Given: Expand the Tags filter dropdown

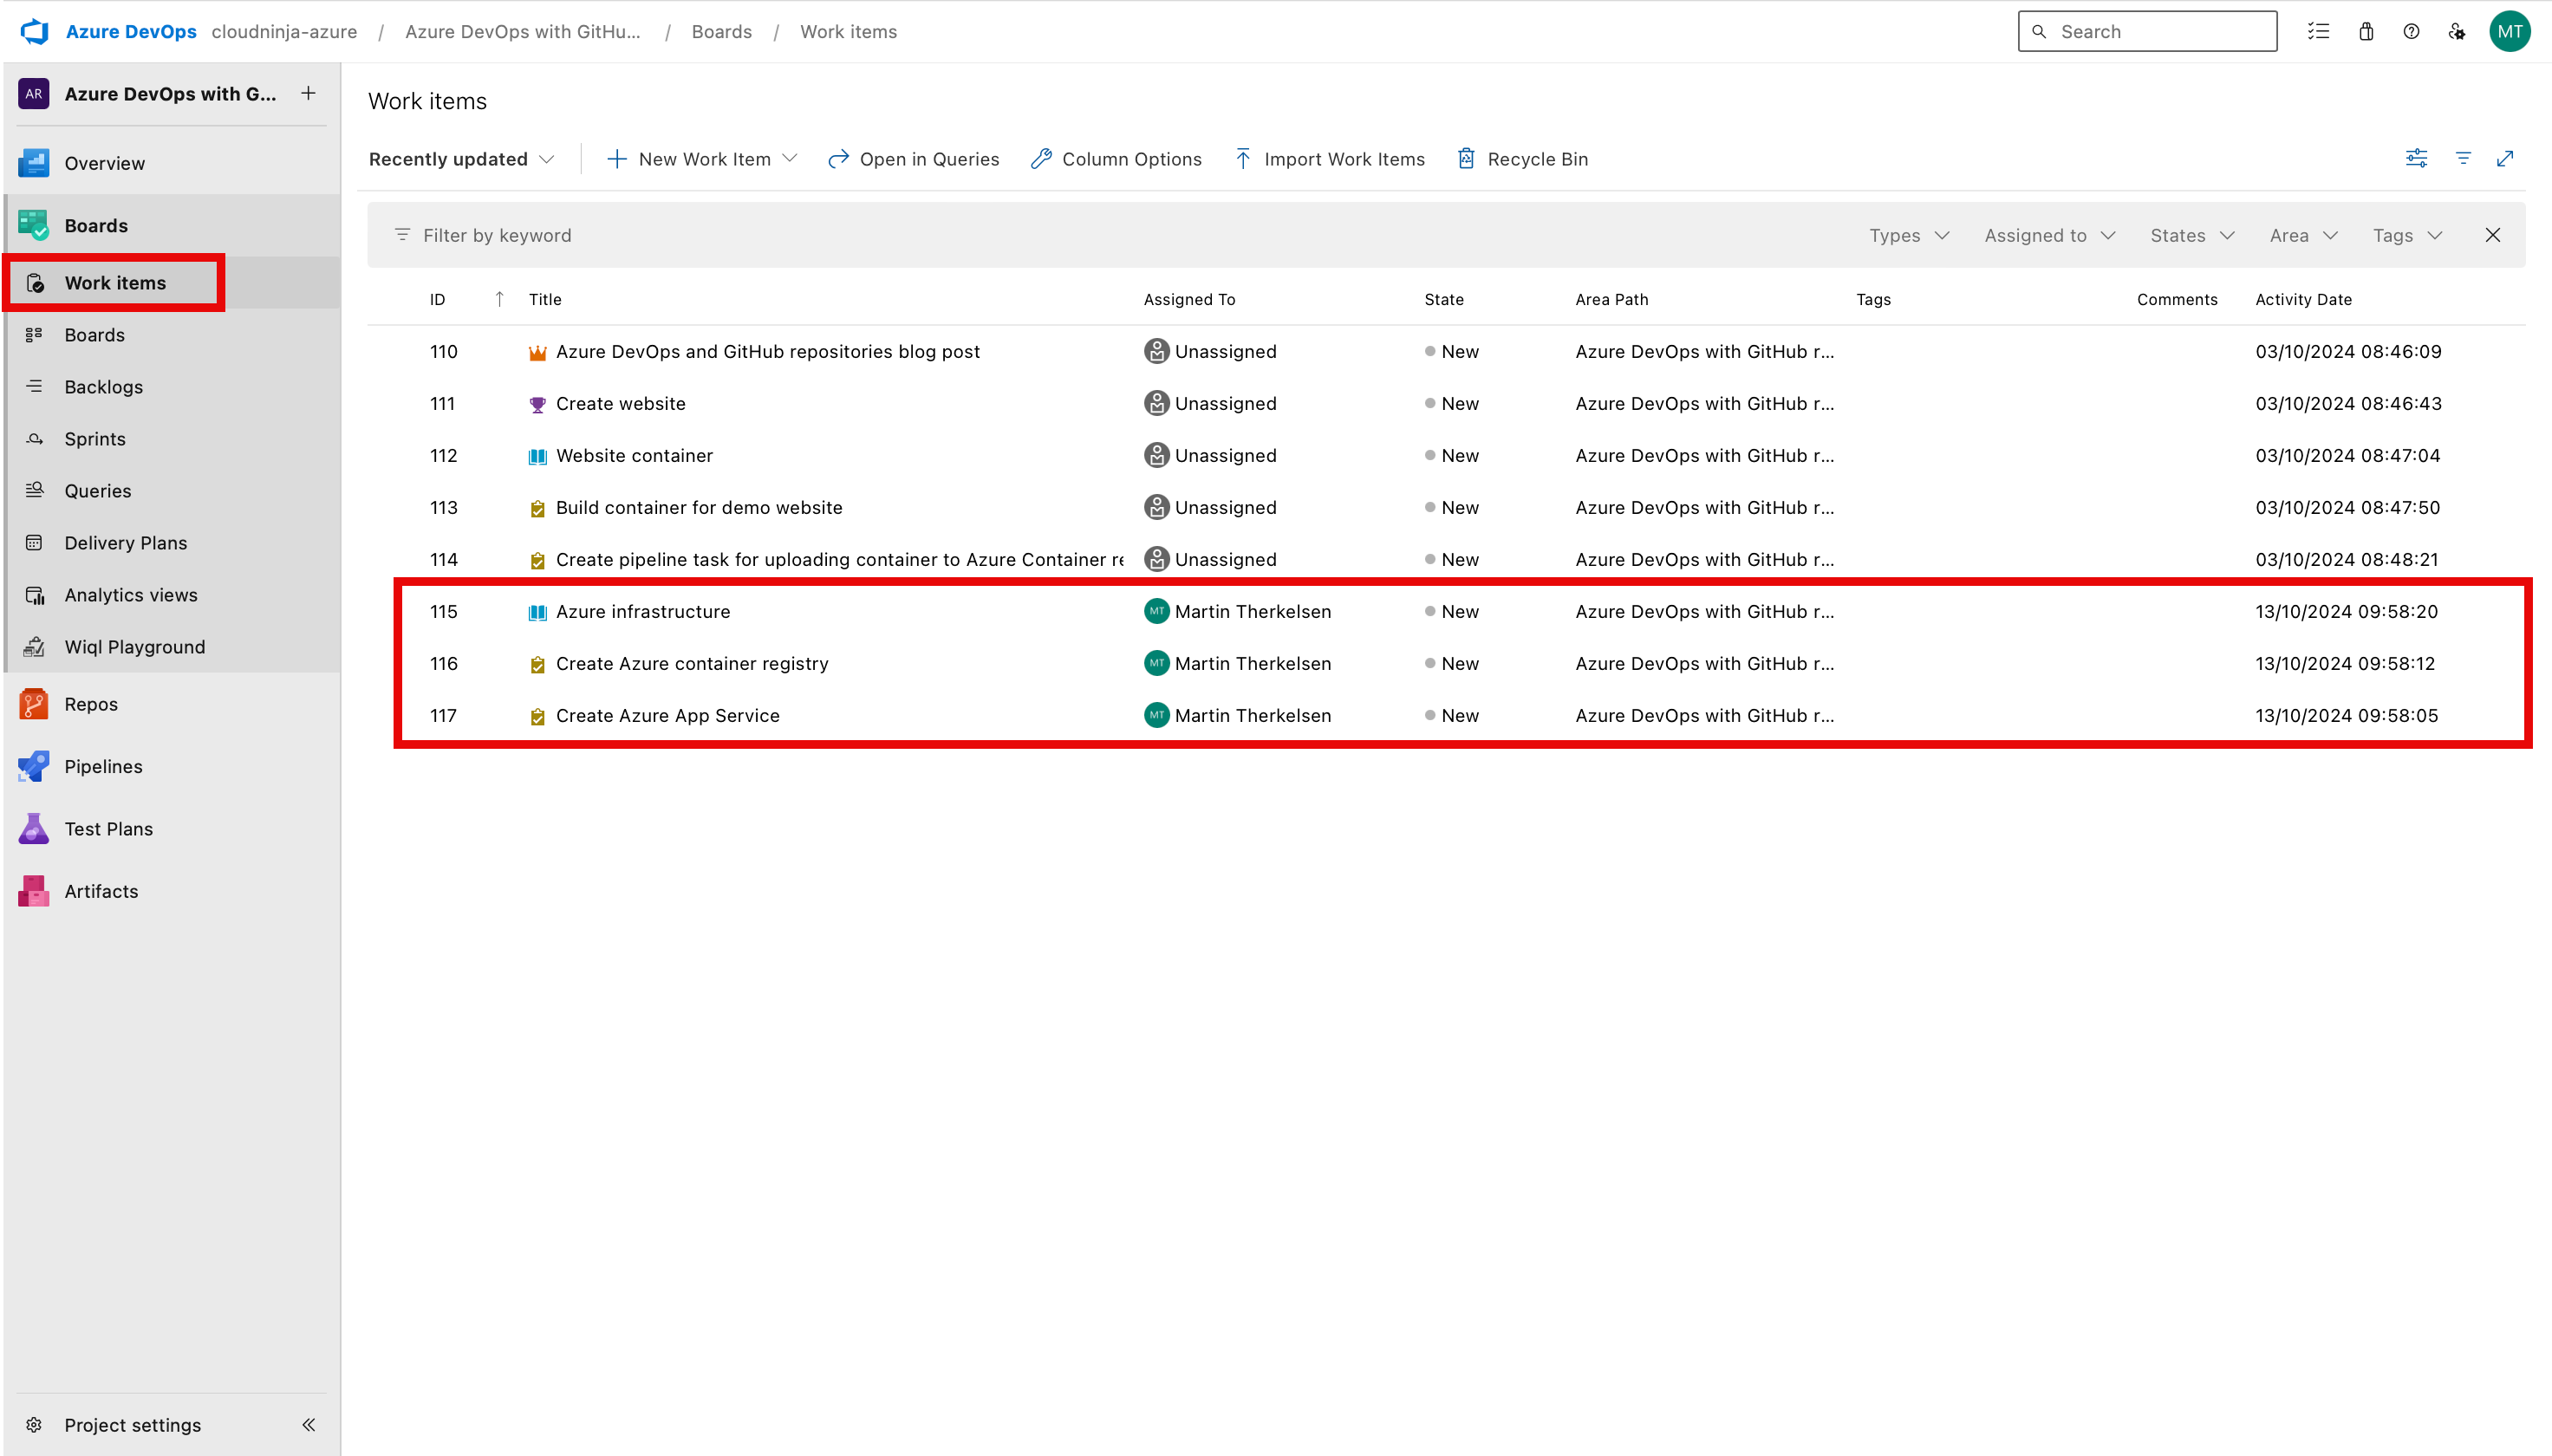Looking at the screenshot, I should [x=2407, y=235].
